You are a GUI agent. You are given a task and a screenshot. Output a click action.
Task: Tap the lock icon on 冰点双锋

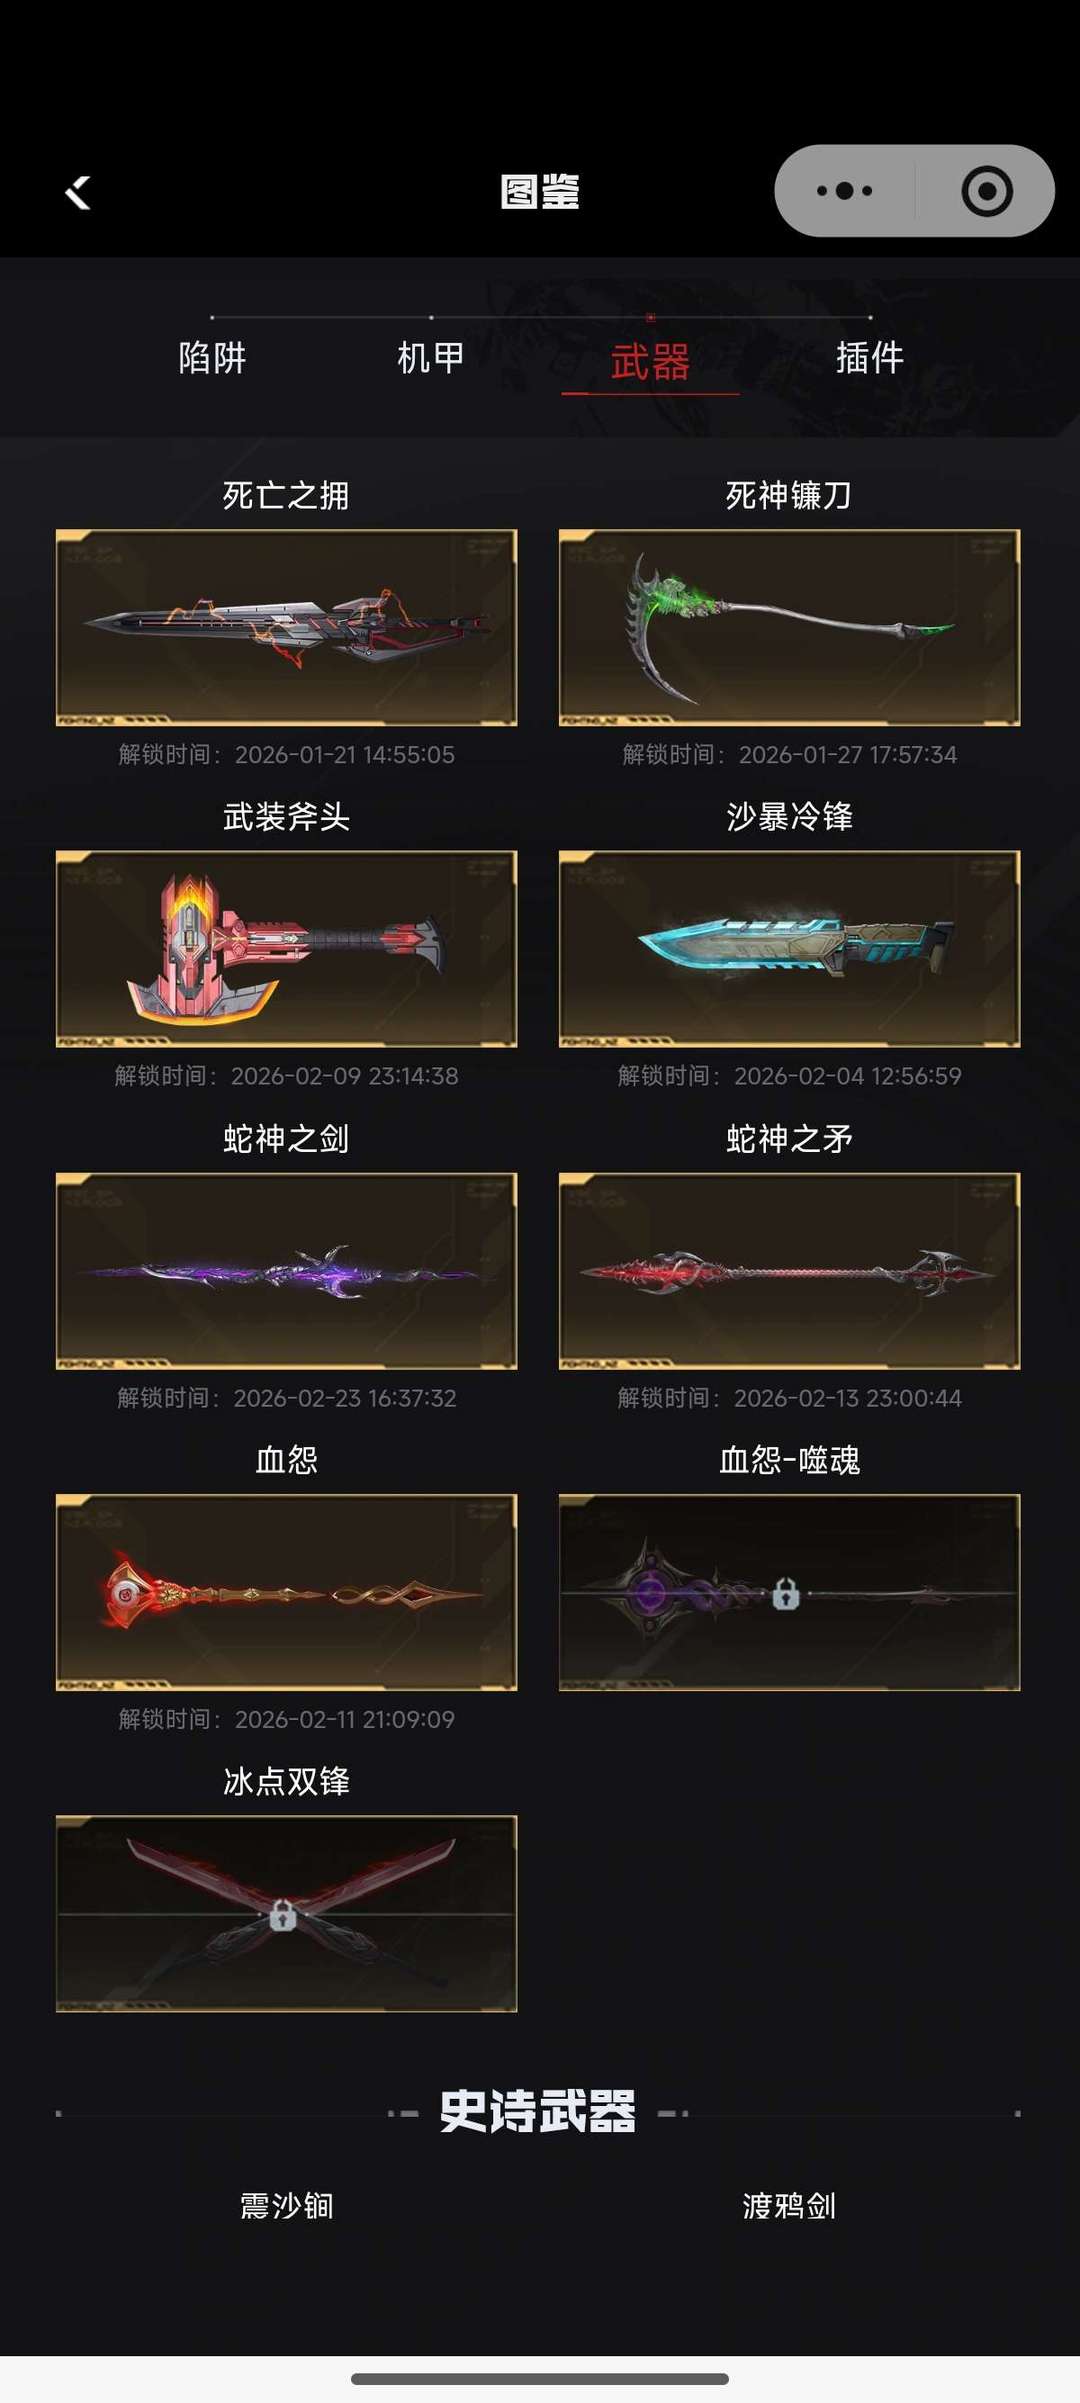pos(283,1914)
